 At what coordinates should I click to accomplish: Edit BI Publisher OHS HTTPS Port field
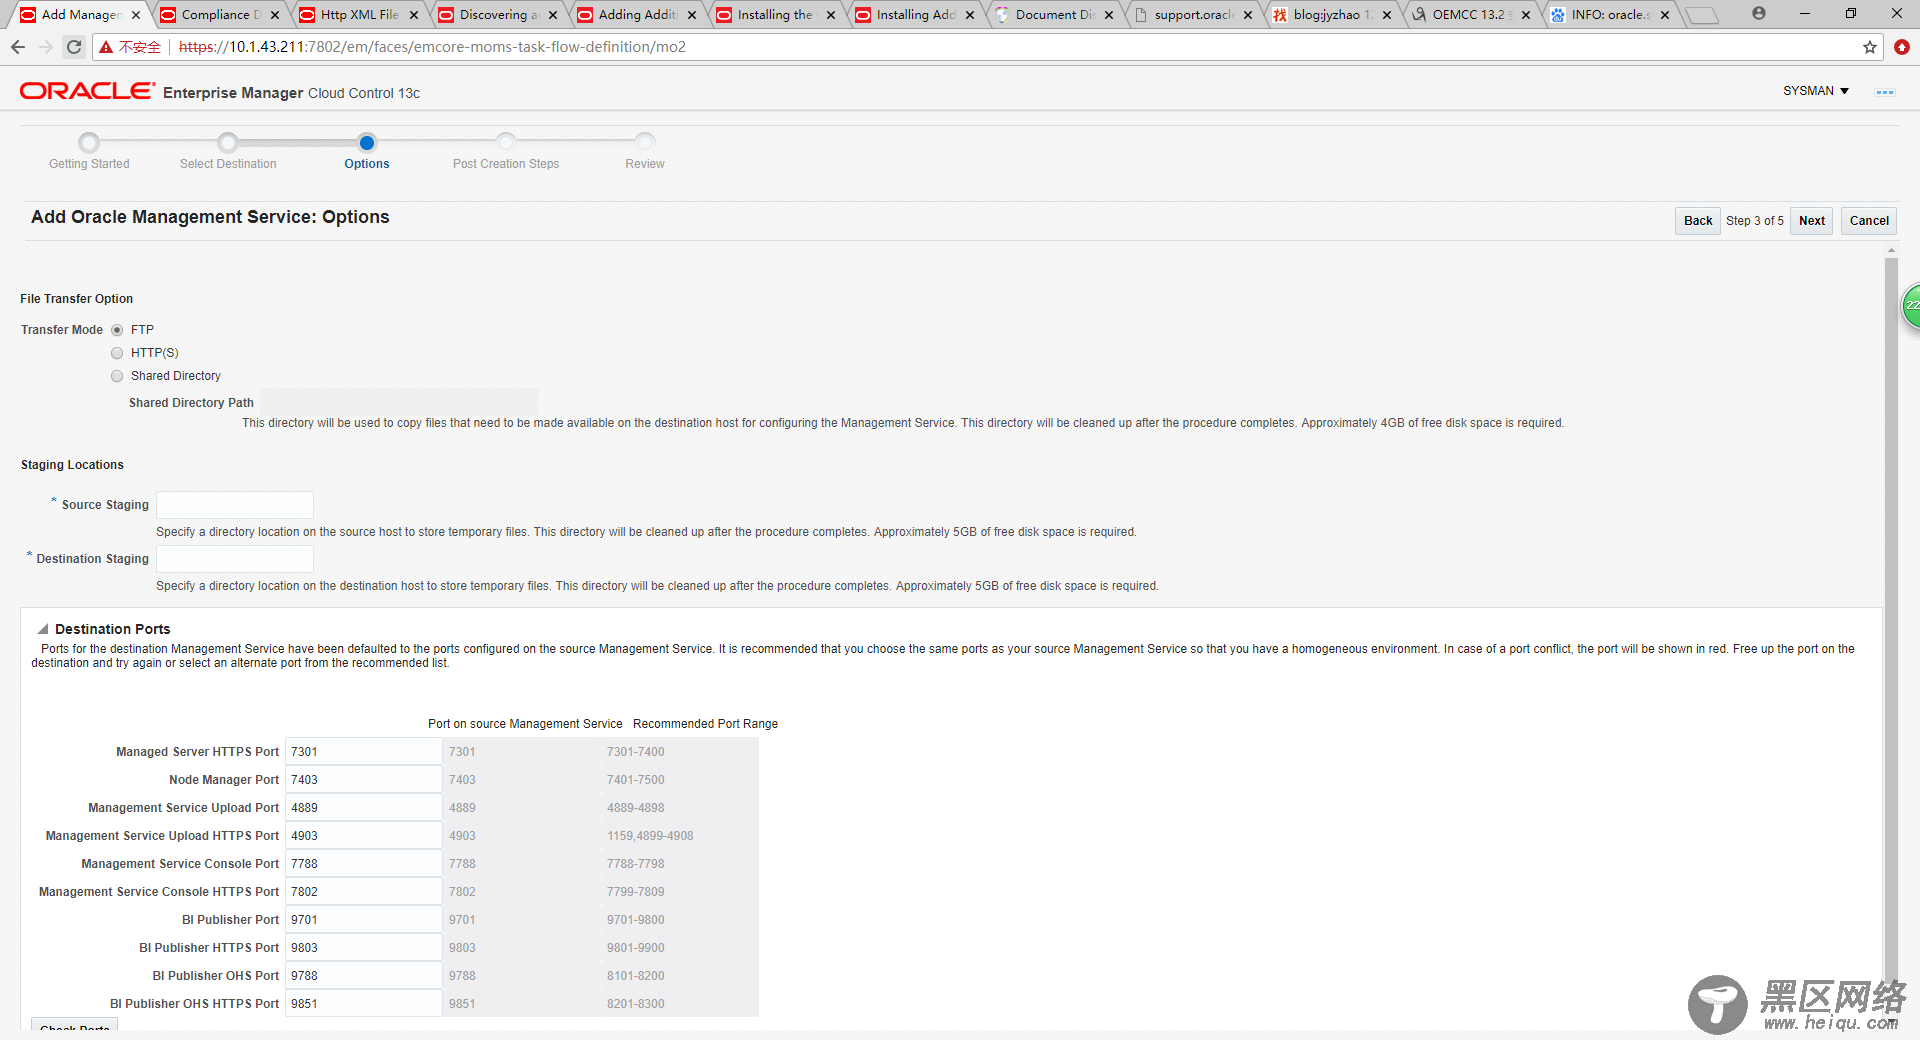click(x=364, y=1004)
